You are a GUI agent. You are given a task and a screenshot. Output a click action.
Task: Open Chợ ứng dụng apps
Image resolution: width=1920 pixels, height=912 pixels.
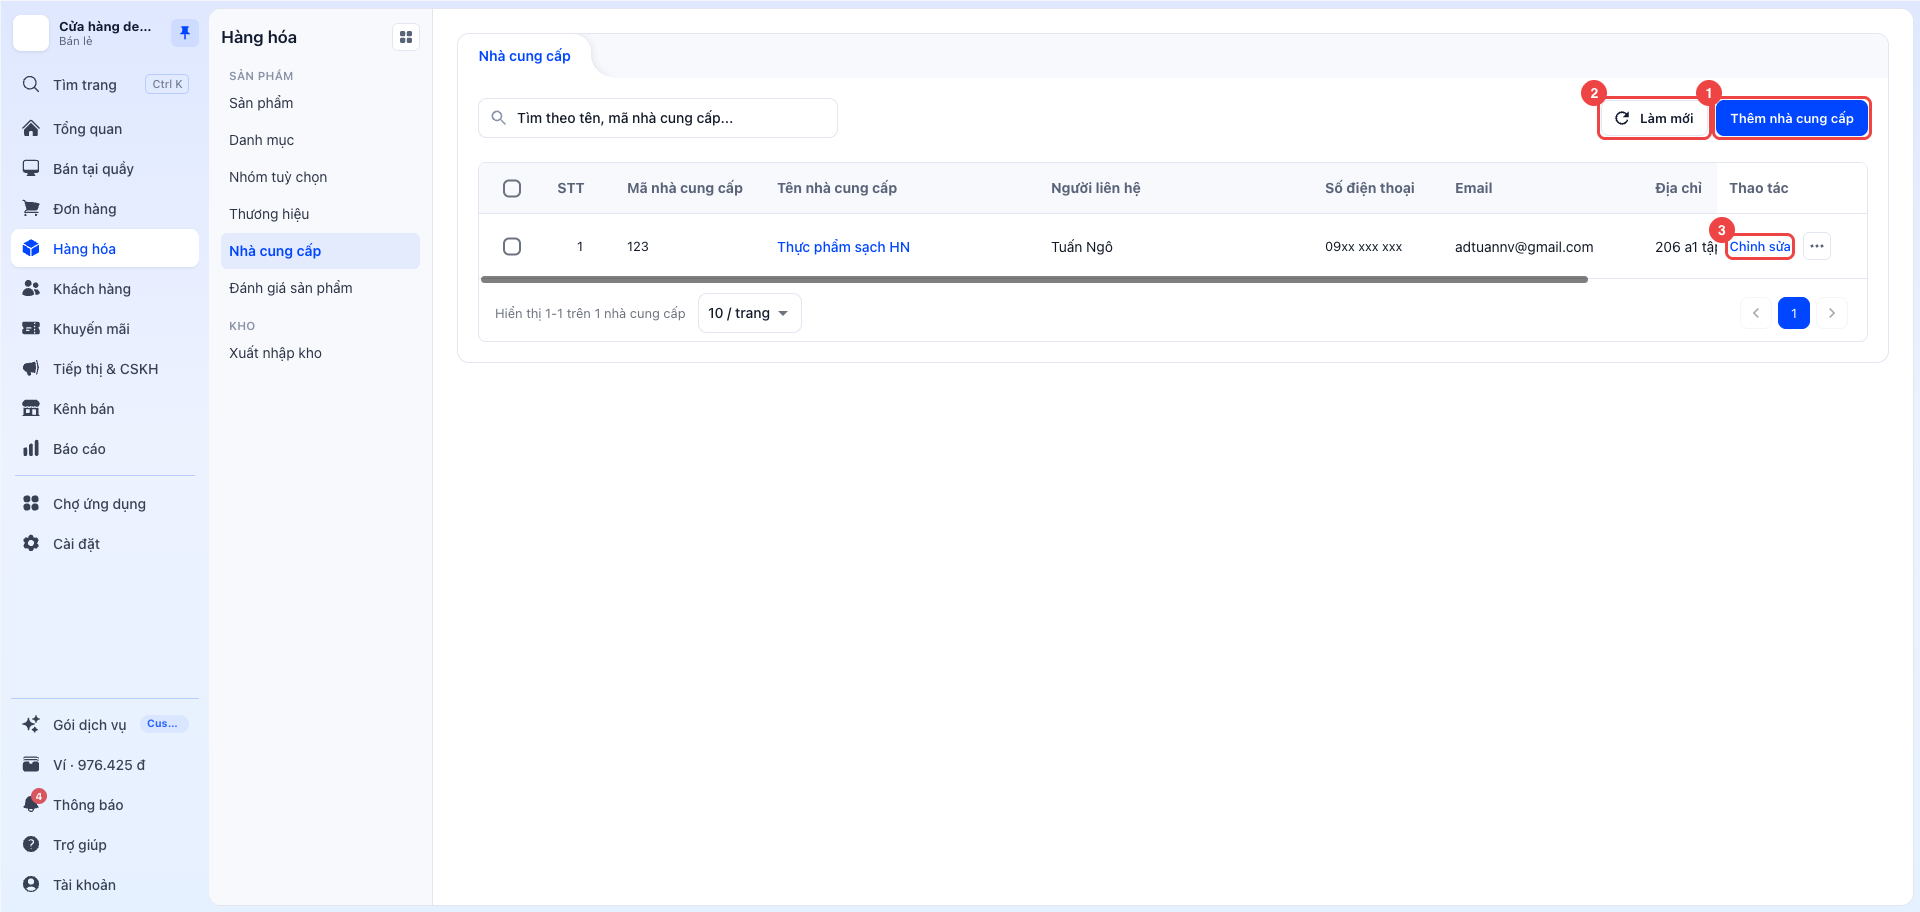[105, 503]
